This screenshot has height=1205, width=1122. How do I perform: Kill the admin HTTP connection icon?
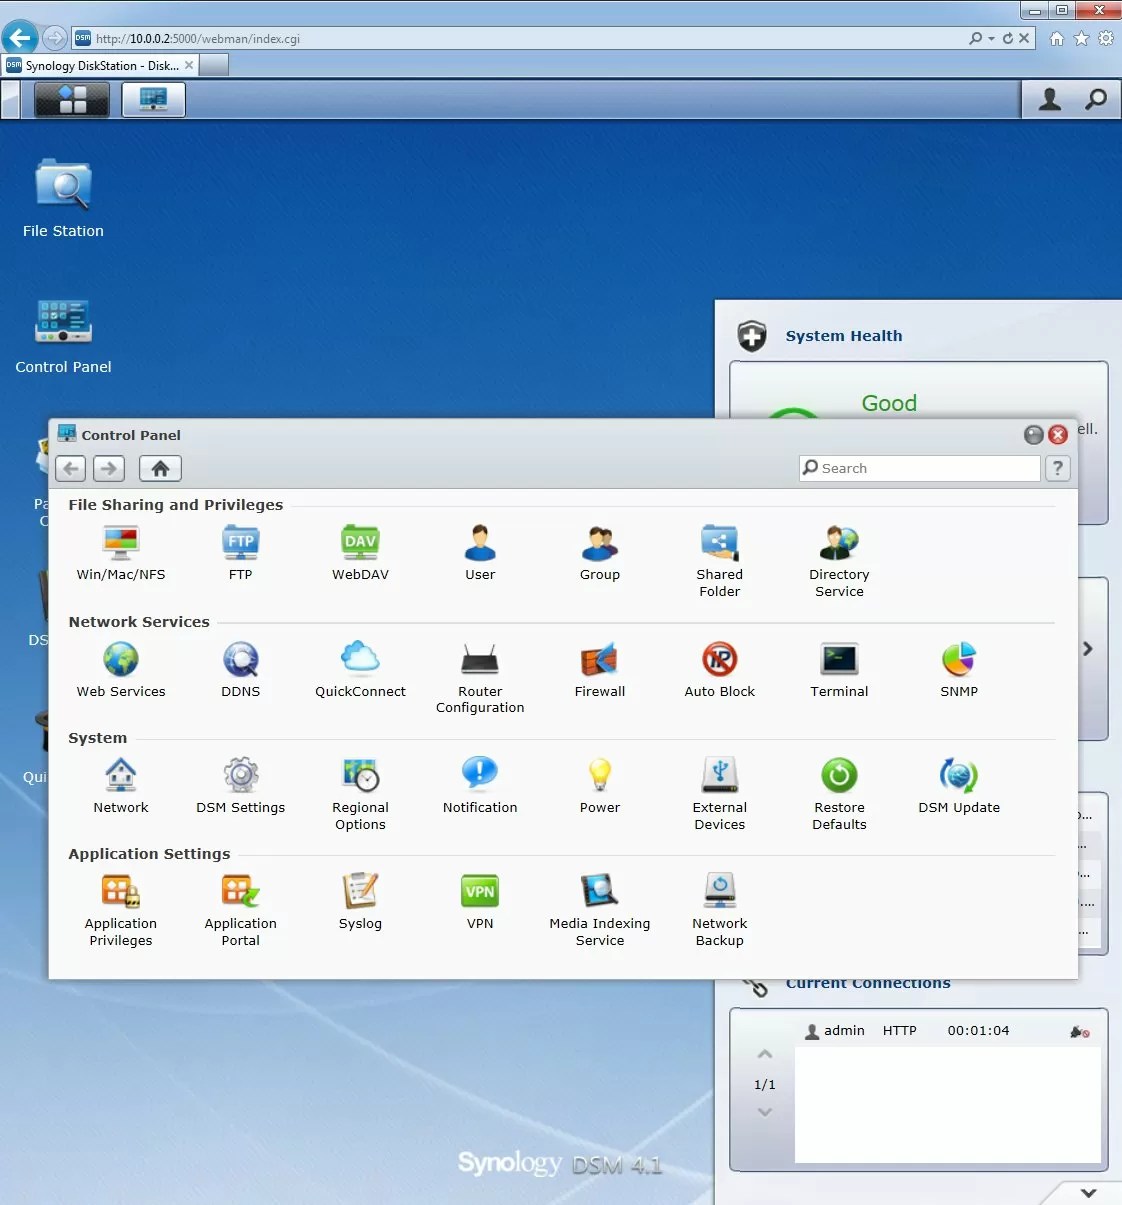1080,1031
